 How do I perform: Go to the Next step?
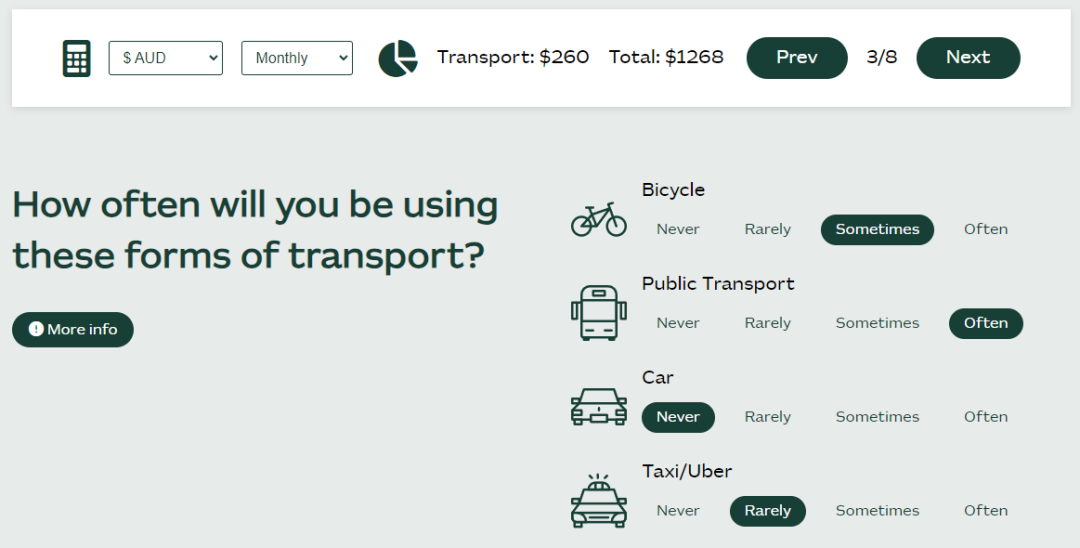click(968, 58)
